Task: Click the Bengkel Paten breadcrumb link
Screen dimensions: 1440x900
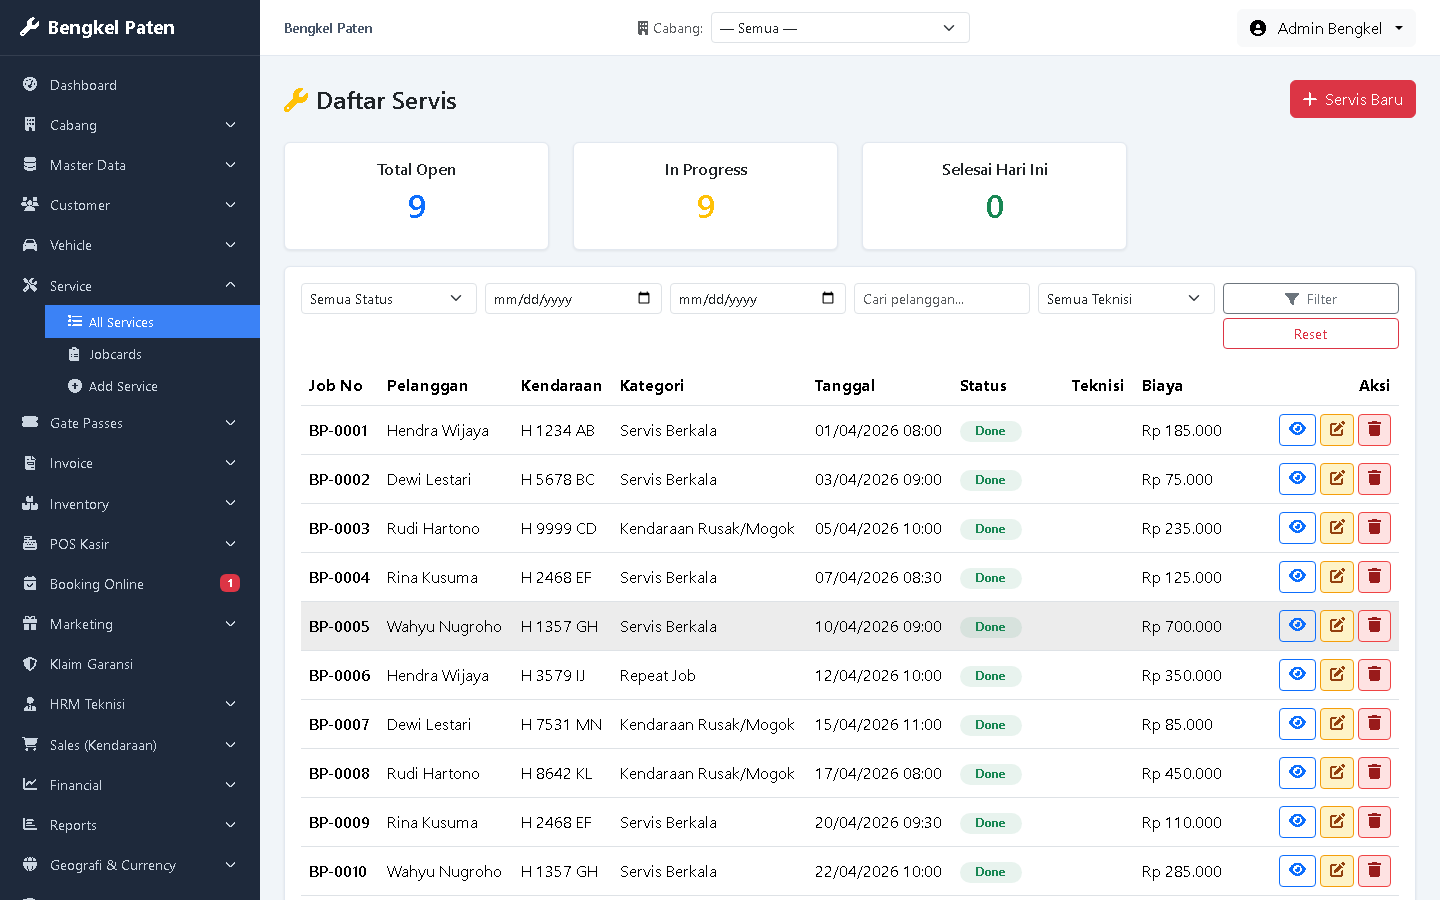Action: pos(328,28)
